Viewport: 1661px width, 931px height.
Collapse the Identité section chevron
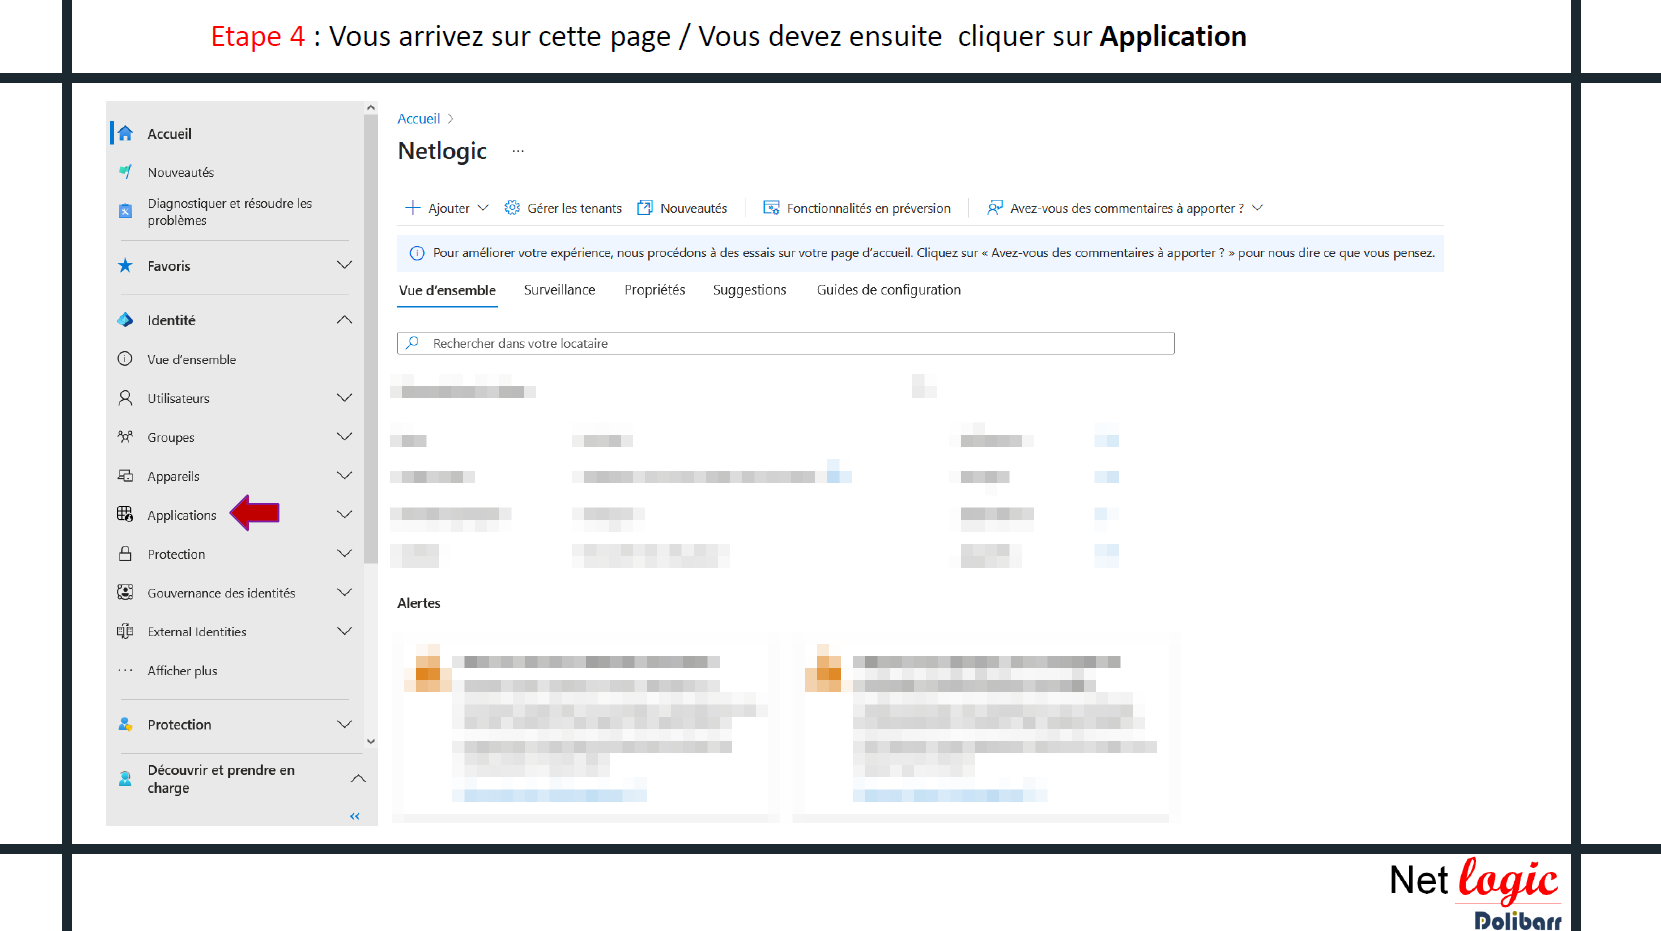[344, 320]
